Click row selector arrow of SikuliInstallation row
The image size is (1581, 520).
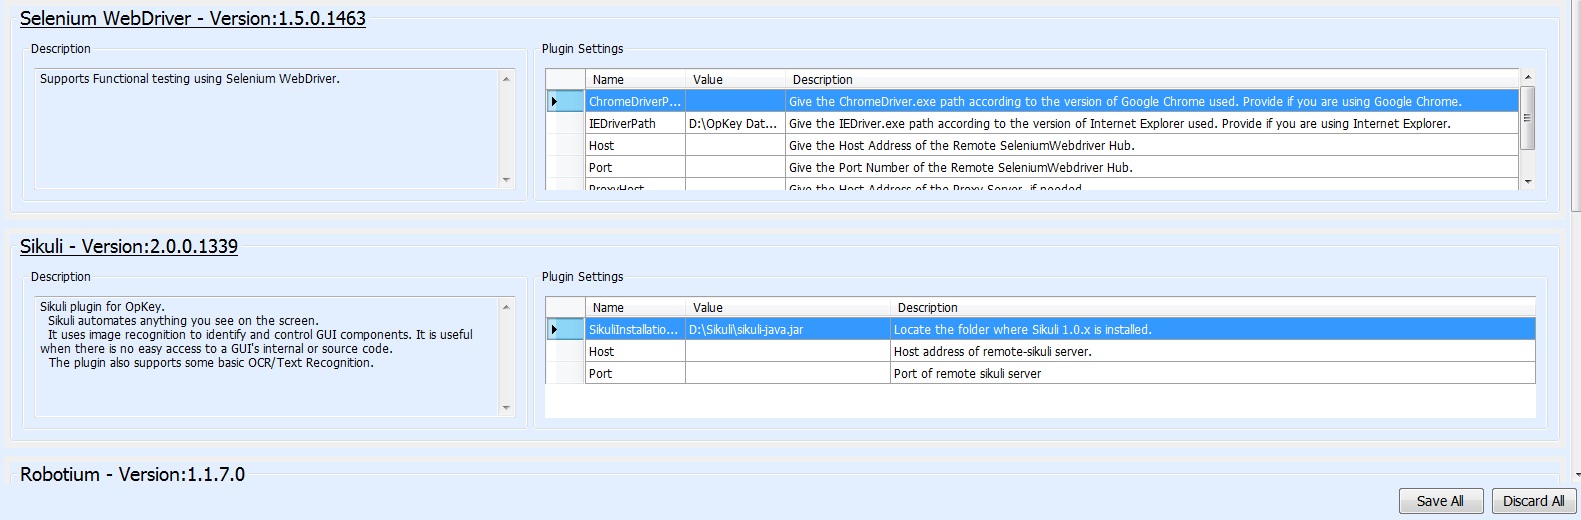(565, 329)
